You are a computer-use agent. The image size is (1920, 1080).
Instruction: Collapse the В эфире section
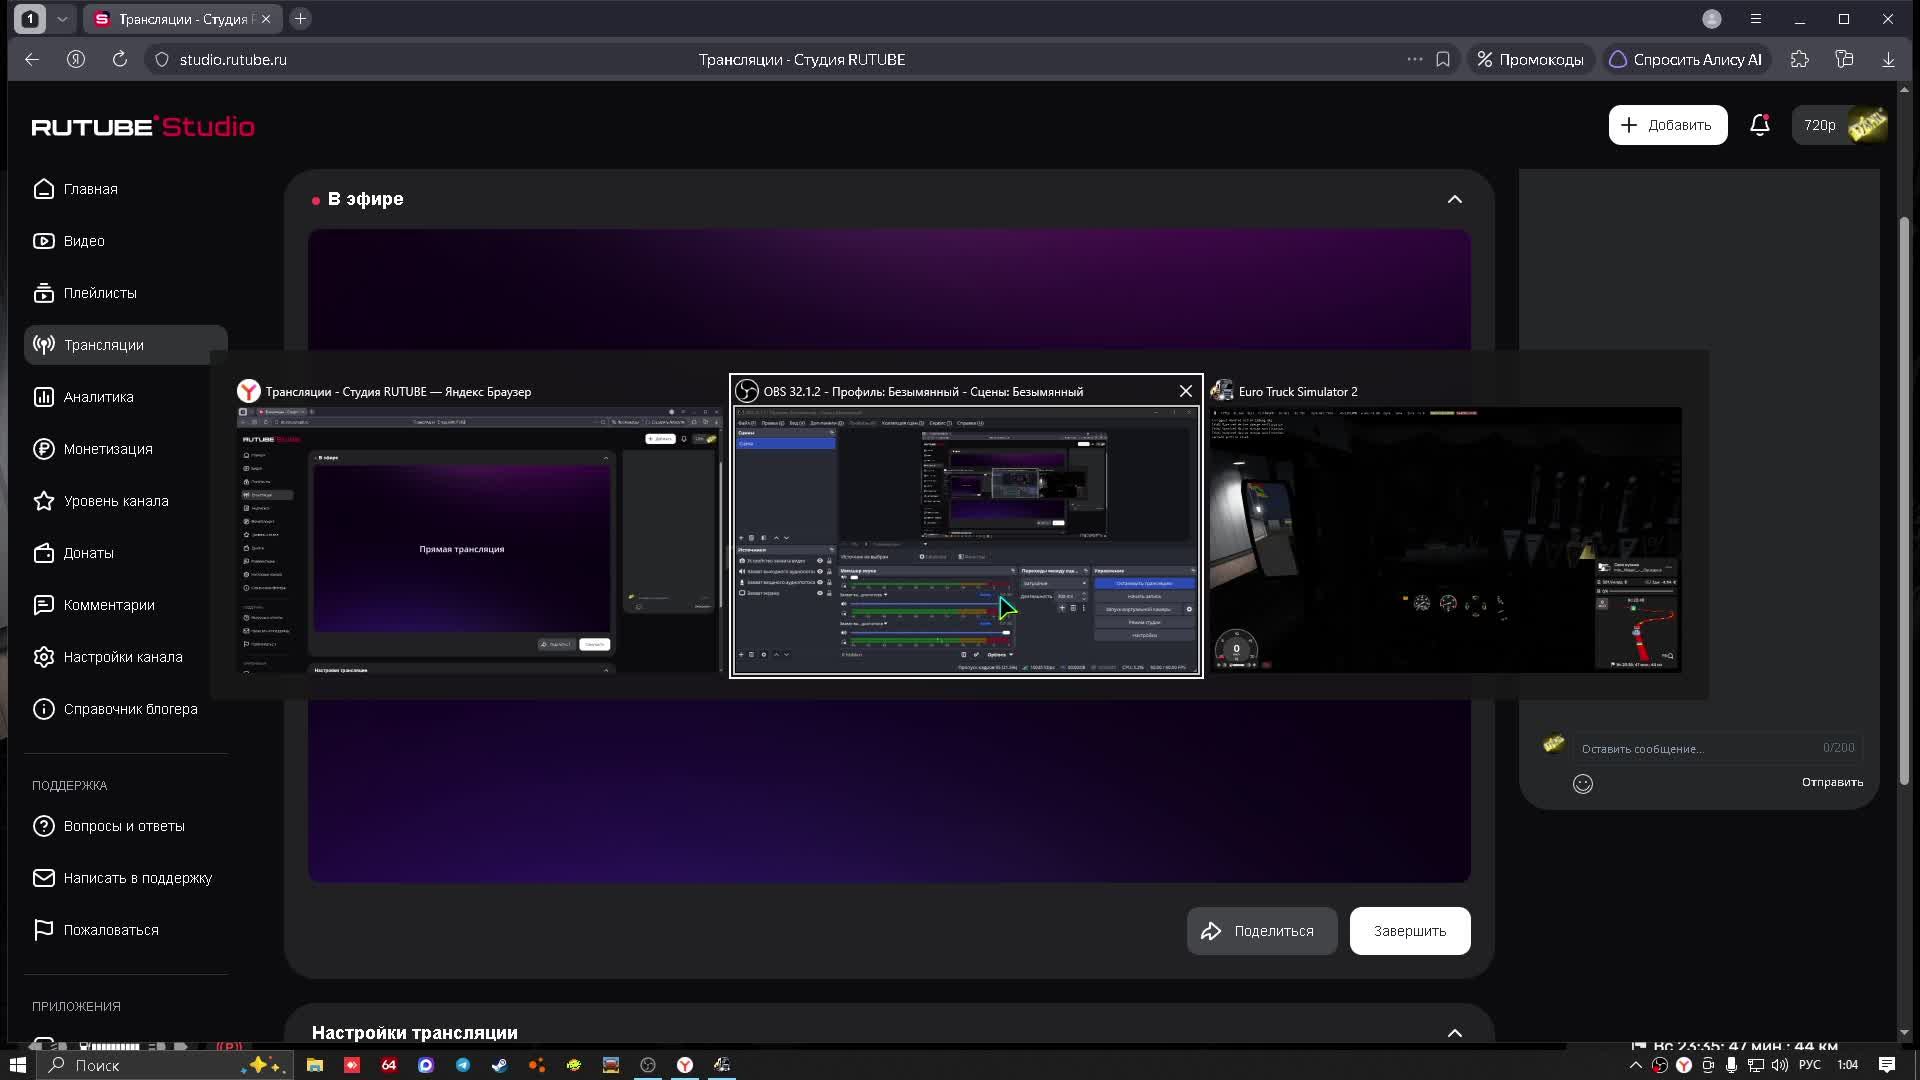click(1455, 199)
